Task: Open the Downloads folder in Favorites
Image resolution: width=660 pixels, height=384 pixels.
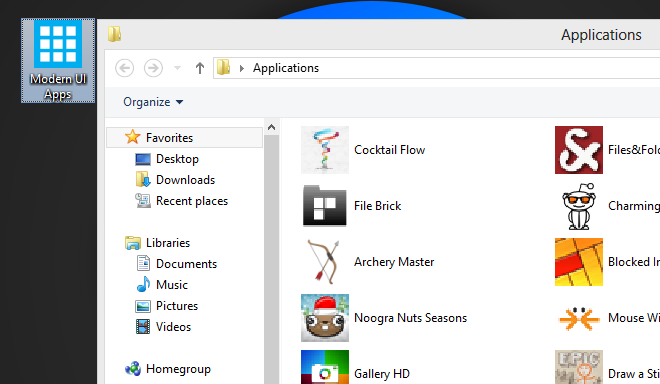Action: point(176,180)
